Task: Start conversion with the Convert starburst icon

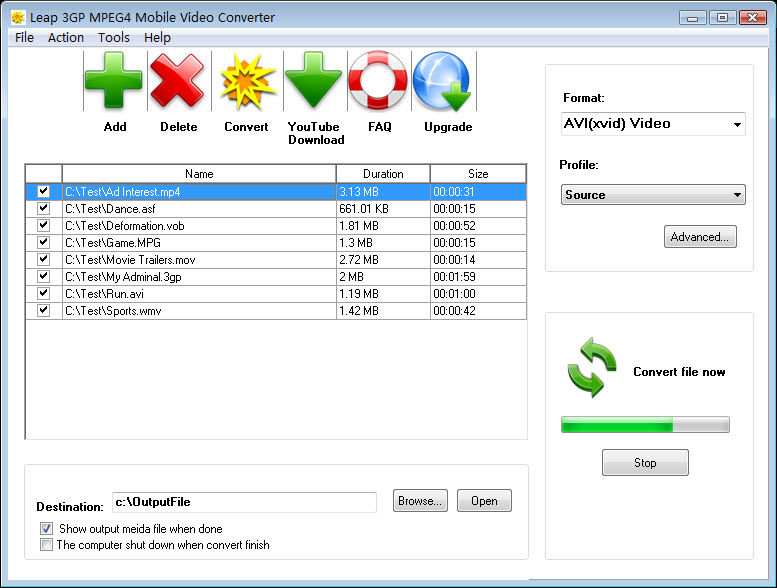Action: (x=246, y=81)
